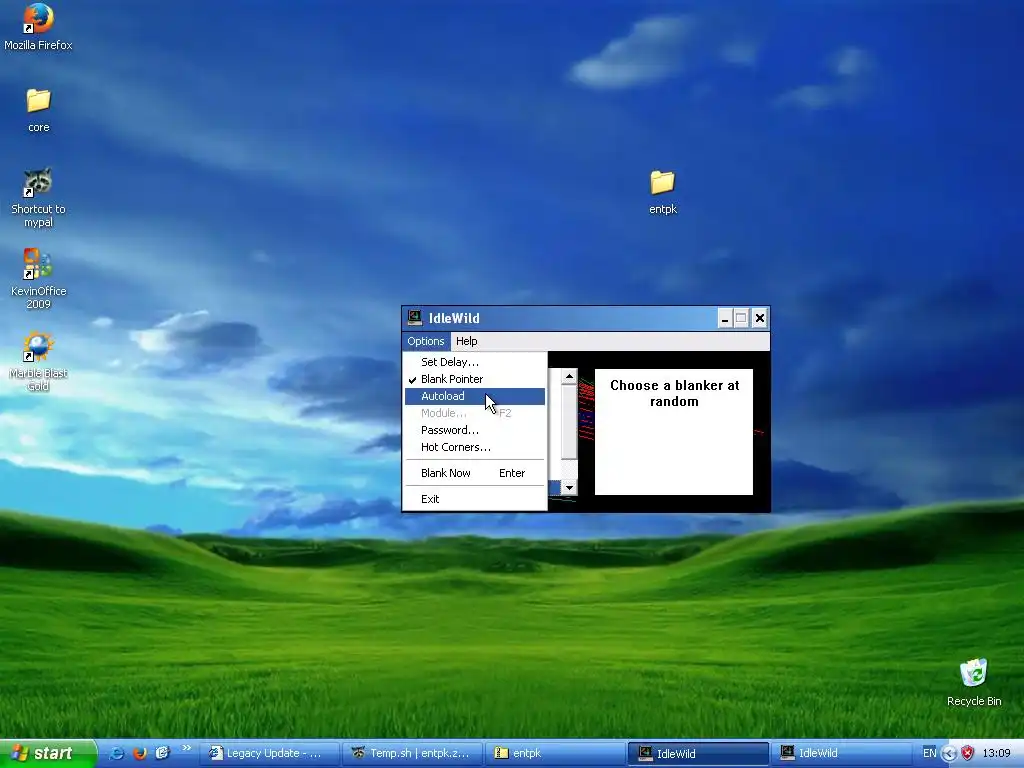This screenshot has width=1024, height=768.
Task: Choose Password... menu entry
Action: [x=475, y=430]
